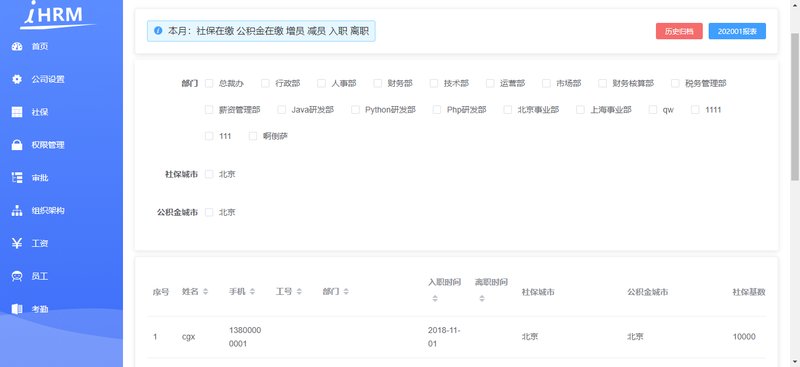Viewport: 800px width, 367px height.
Task: Click the 工资 yen icon
Action: (x=17, y=243)
